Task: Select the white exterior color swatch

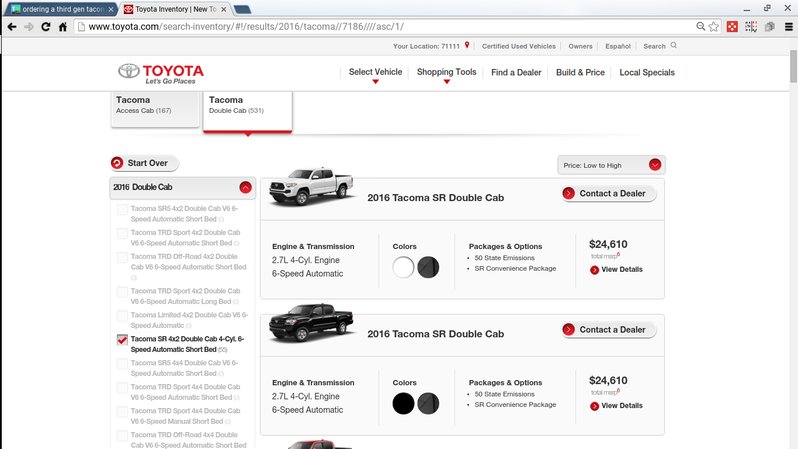Action: click(x=403, y=267)
